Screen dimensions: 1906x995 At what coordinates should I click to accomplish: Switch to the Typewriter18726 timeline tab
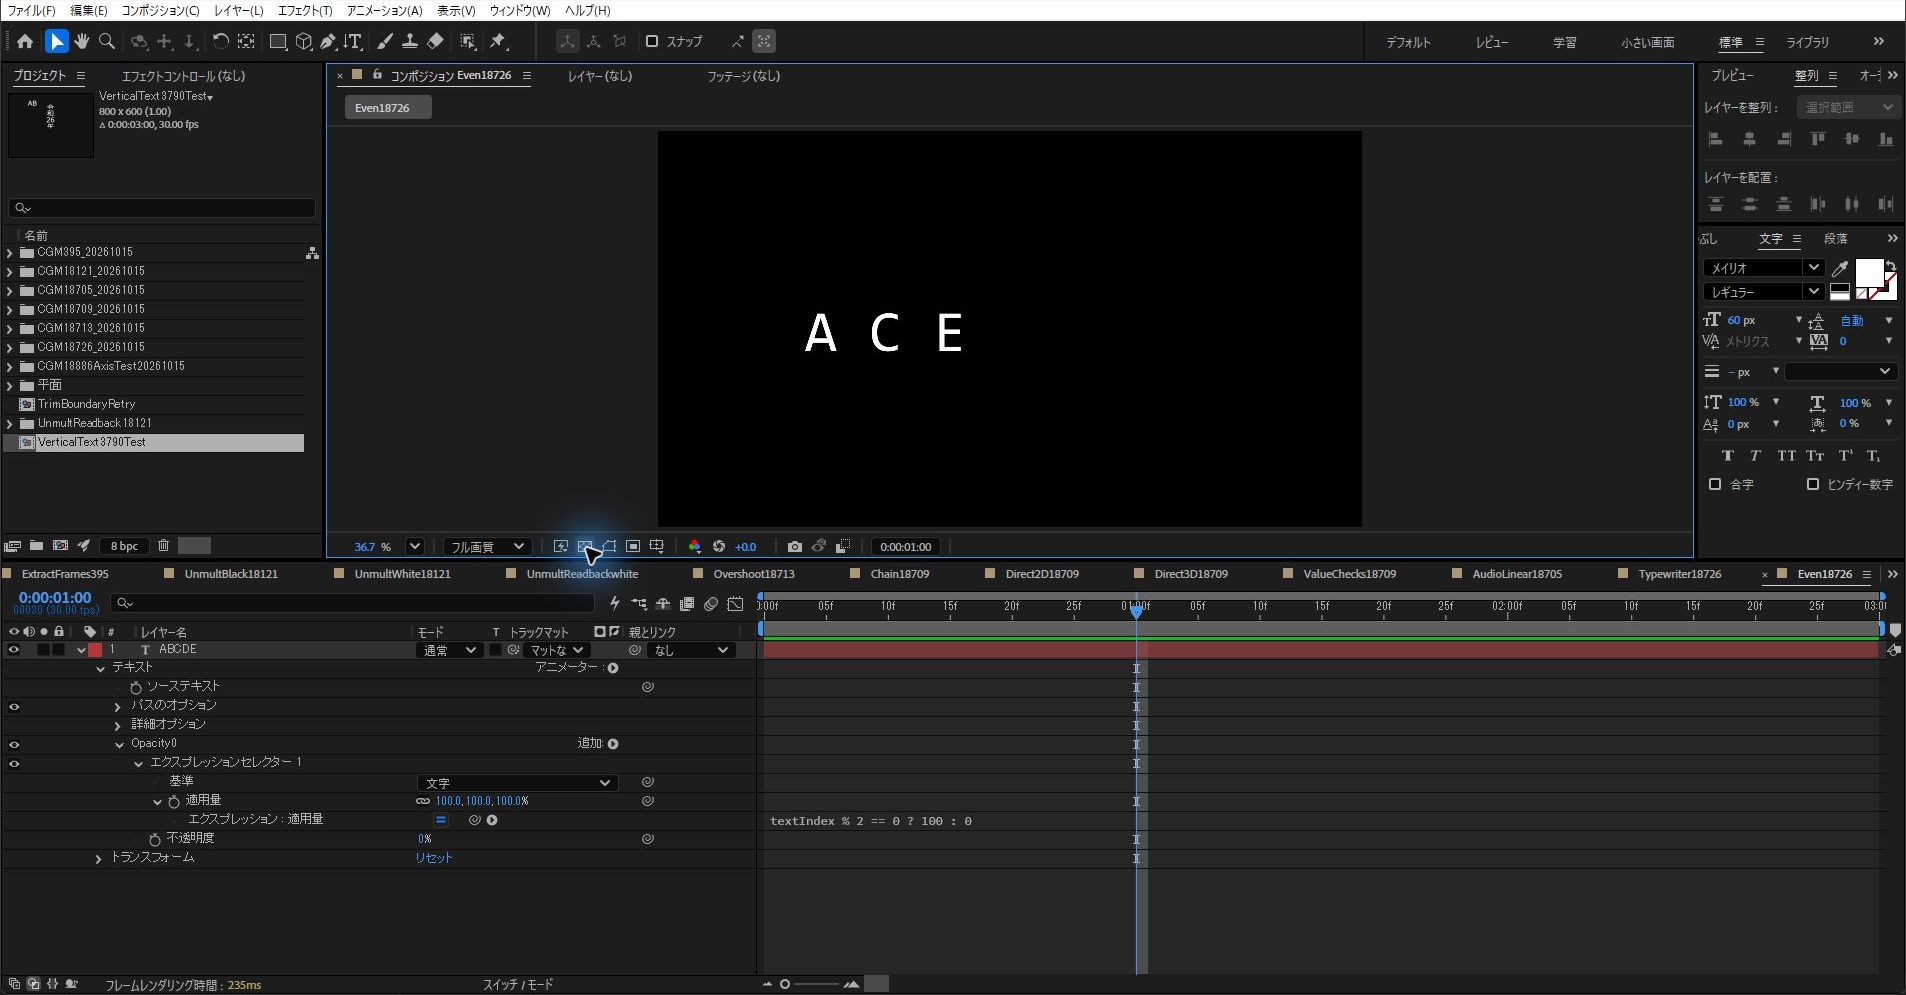(x=1679, y=574)
